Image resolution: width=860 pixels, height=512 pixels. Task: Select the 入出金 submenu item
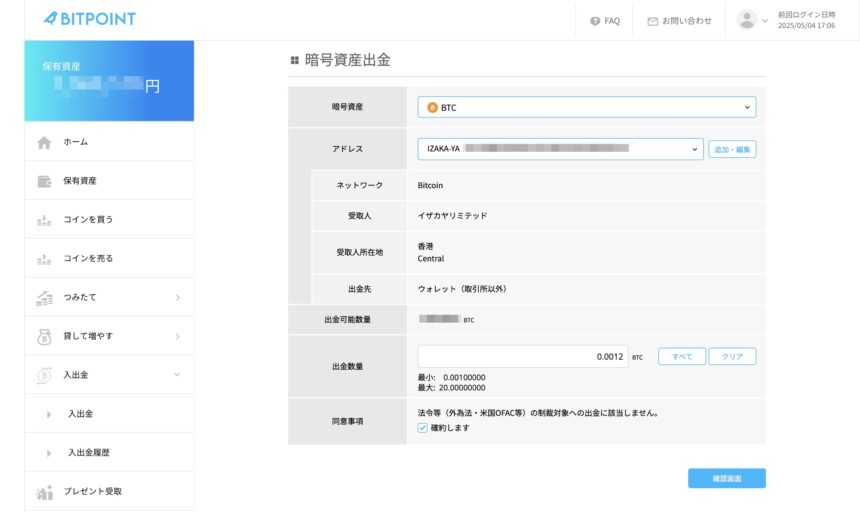109,414
